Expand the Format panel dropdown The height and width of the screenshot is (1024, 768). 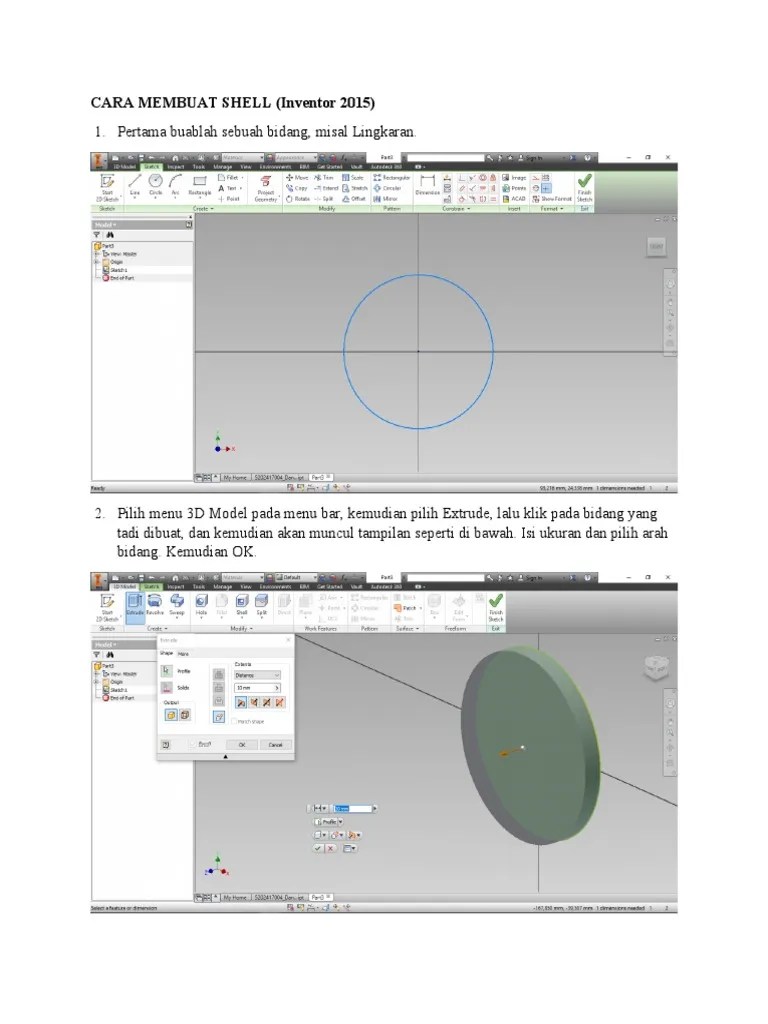coord(552,209)
